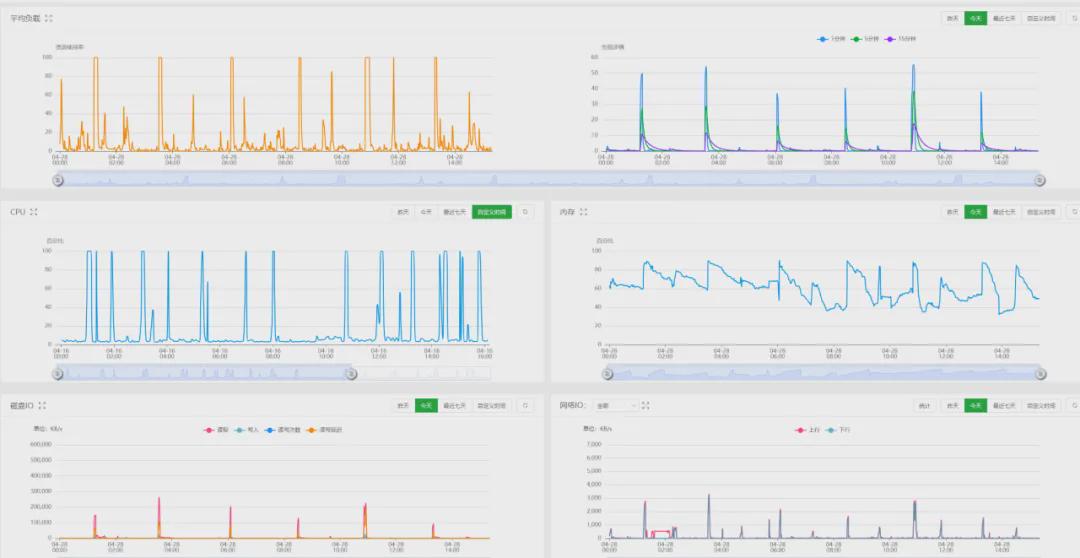Refresh the 磁盘IO panel
The height and width of the screenshot is (558, 1080).
(x=525, y=406)
